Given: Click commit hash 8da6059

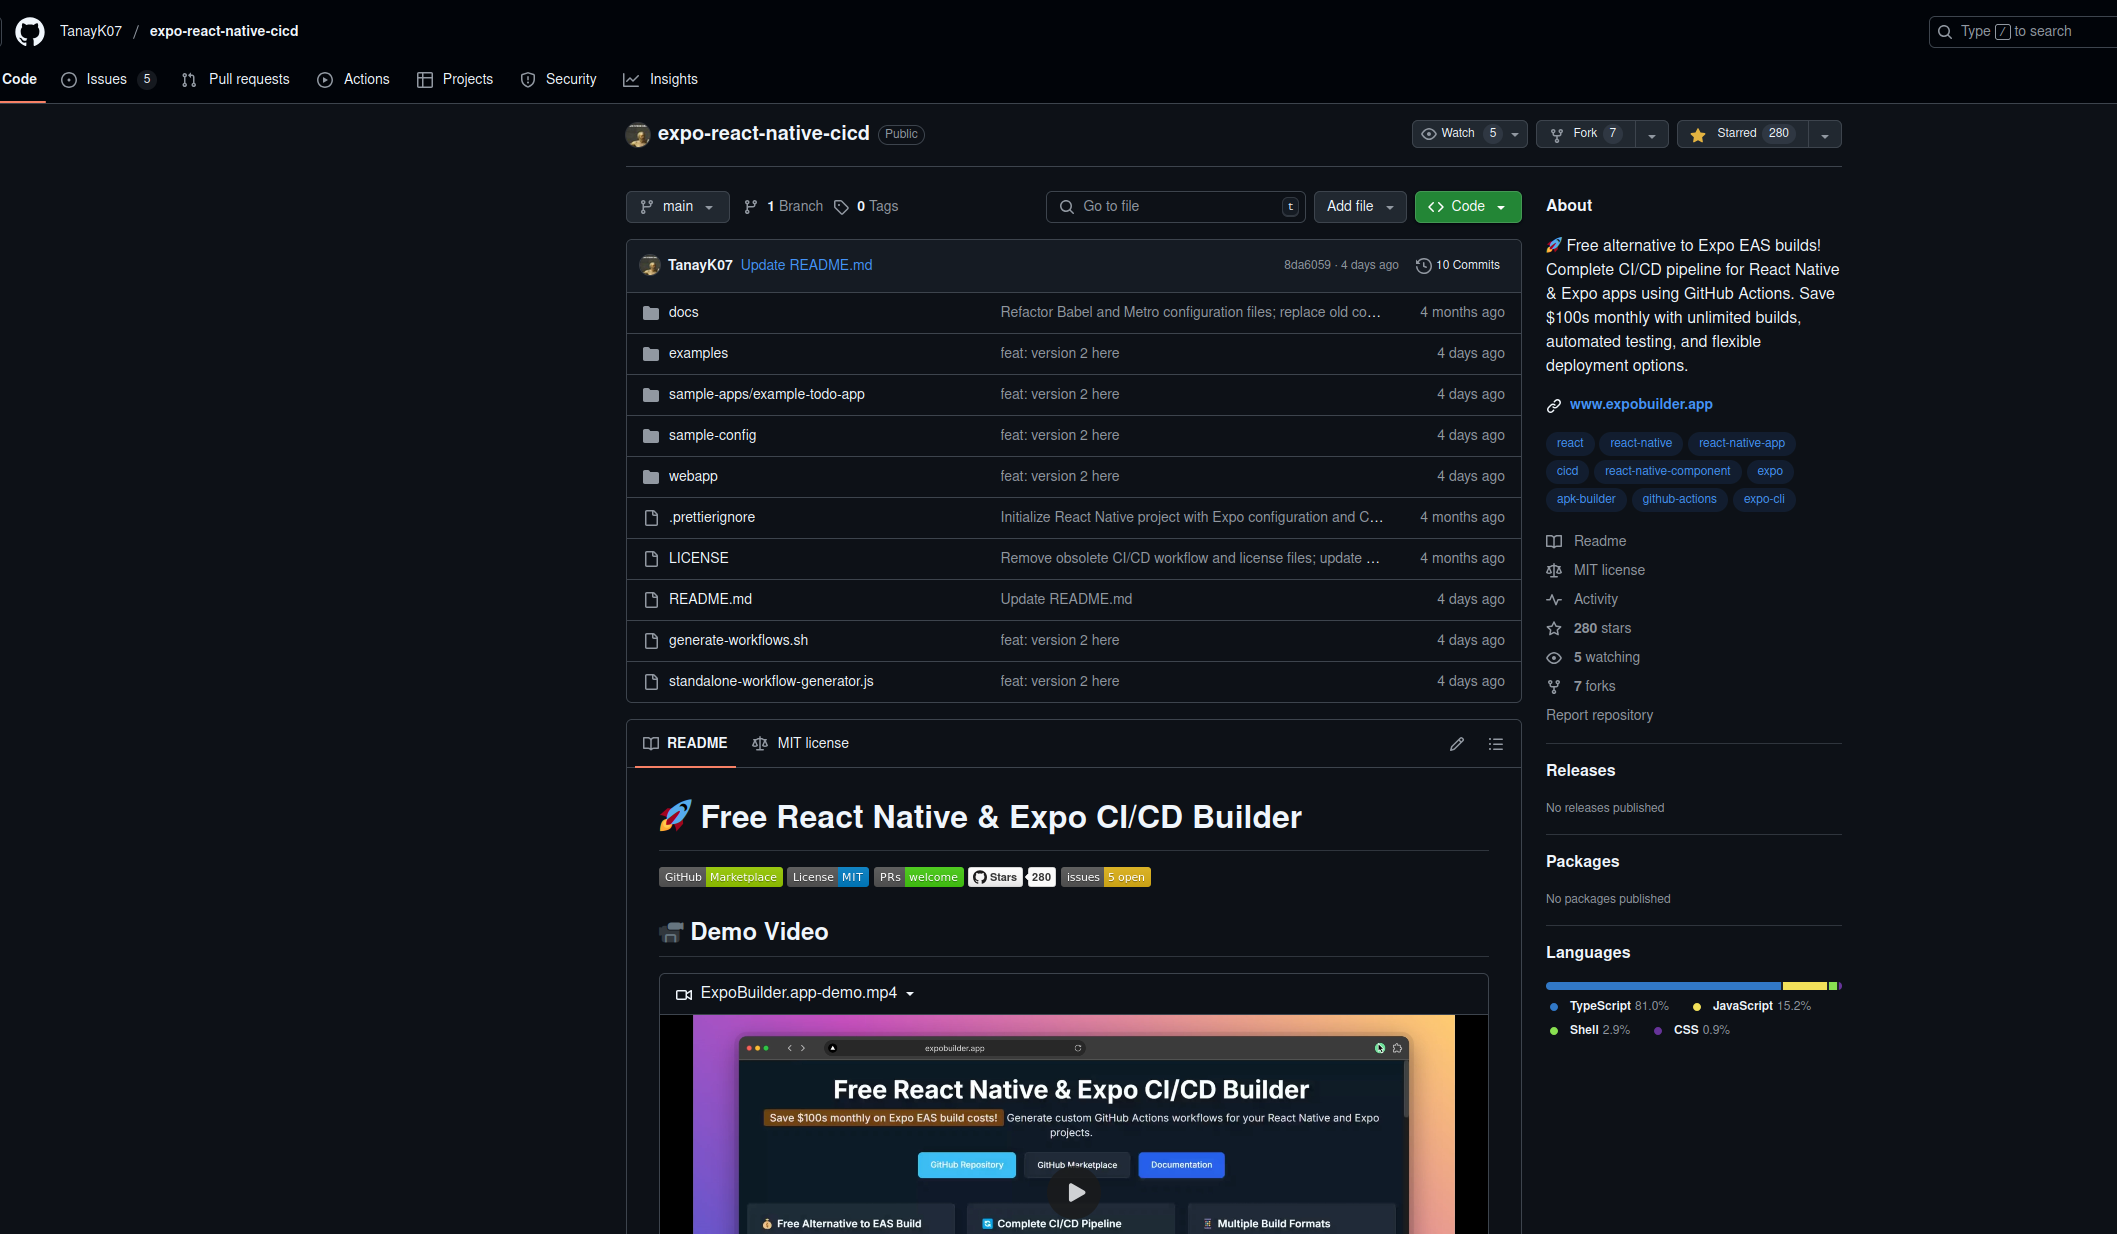Looking at the screenshot, I should 1307,265.
